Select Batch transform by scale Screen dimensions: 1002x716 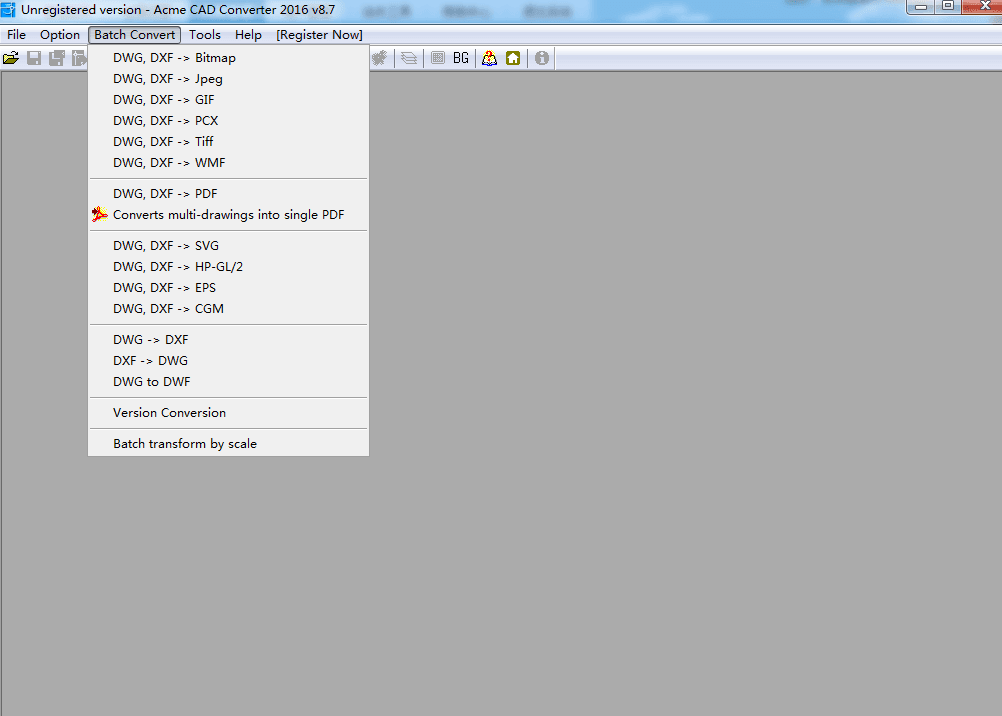(x=184, y=443)
